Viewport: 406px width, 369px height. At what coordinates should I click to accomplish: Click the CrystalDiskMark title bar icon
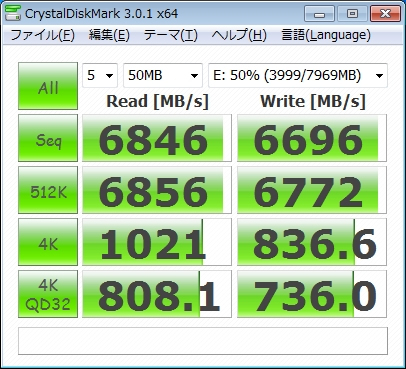coord(13,13)
